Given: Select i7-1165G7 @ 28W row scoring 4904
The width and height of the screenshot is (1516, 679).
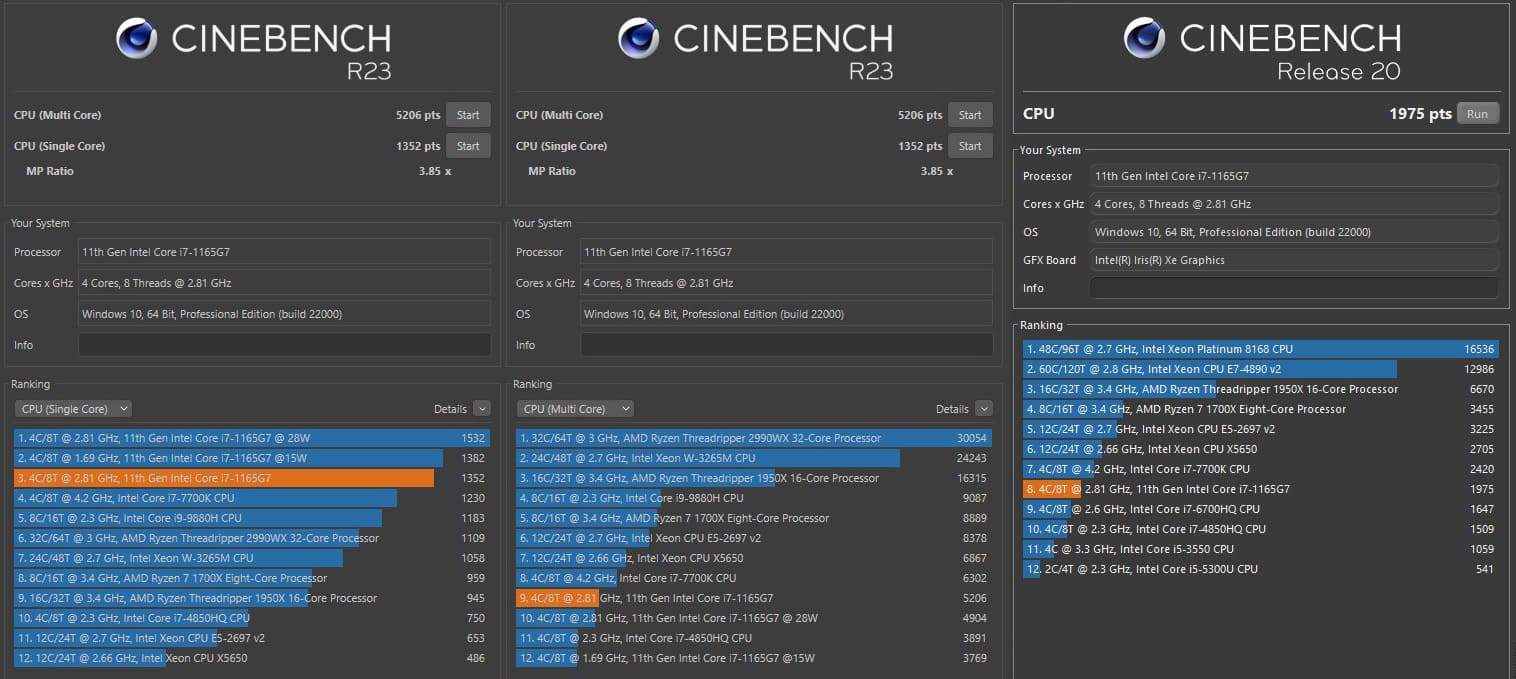Looking at the screenshot, I should pos(754,618).
